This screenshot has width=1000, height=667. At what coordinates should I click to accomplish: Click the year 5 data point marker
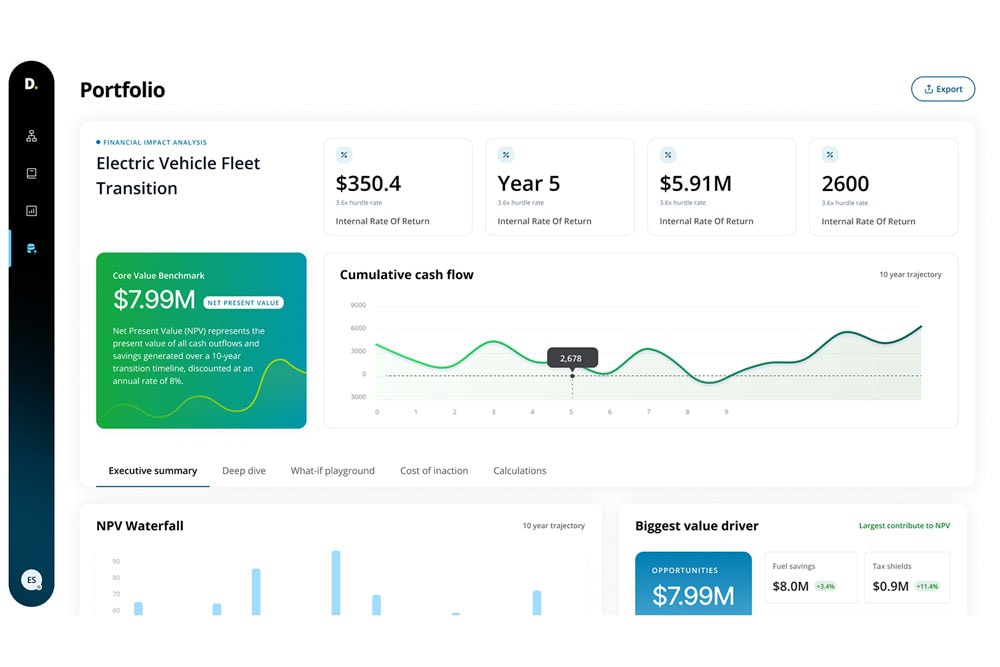pyautogui.click(x=572, y=376)
